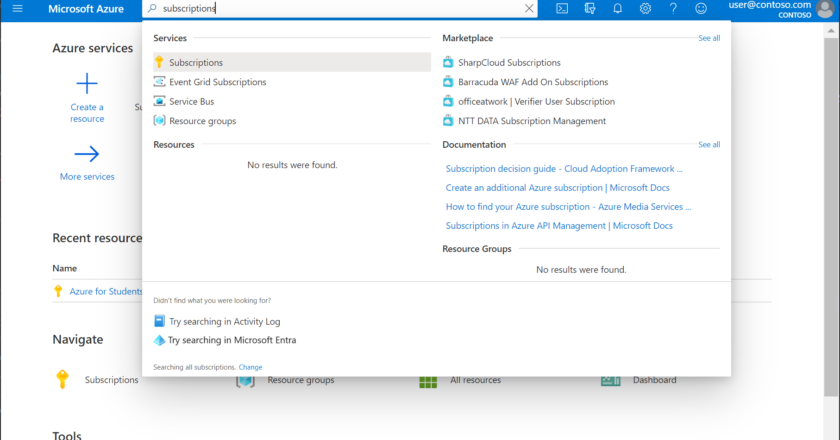
Task: Open Subscriptions under Navigate
Action: 111,380
